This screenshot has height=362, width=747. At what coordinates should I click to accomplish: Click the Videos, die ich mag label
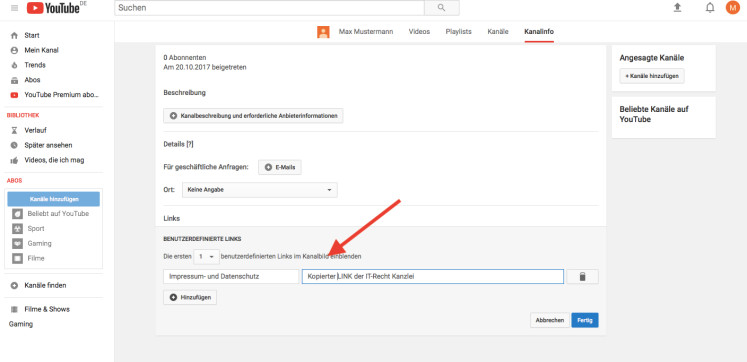pos(54,161)
